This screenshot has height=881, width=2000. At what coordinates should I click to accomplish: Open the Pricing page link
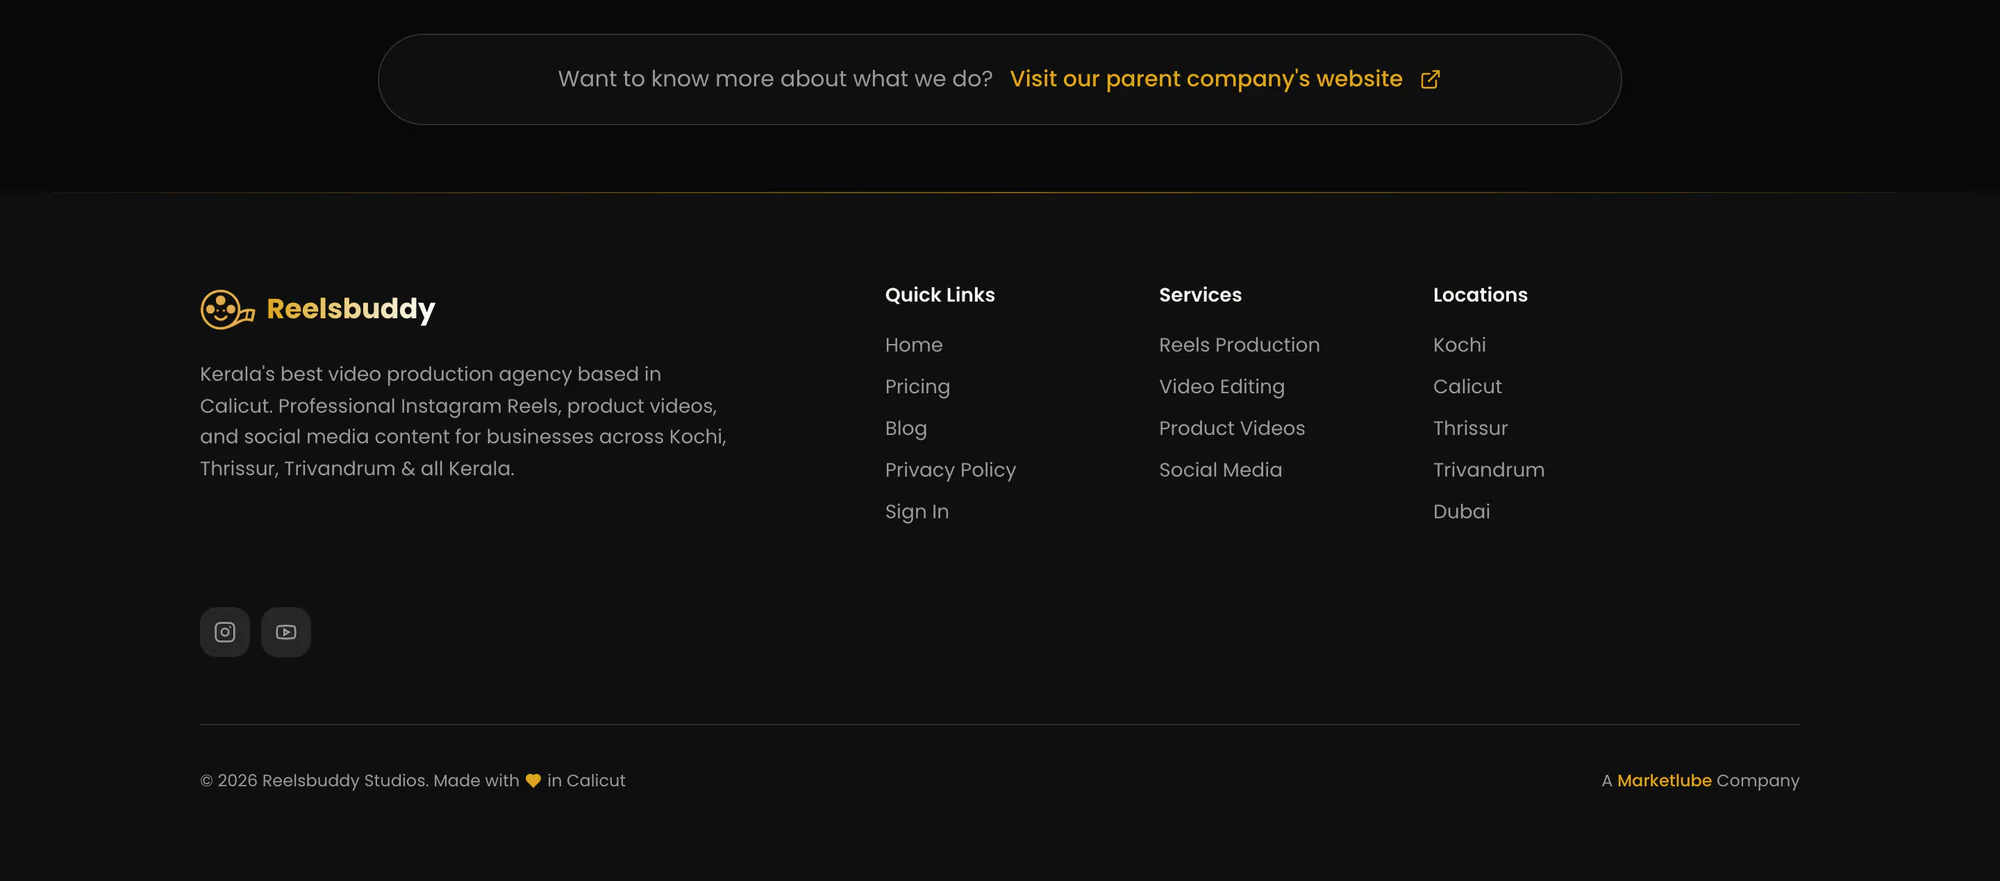point(917,387)
